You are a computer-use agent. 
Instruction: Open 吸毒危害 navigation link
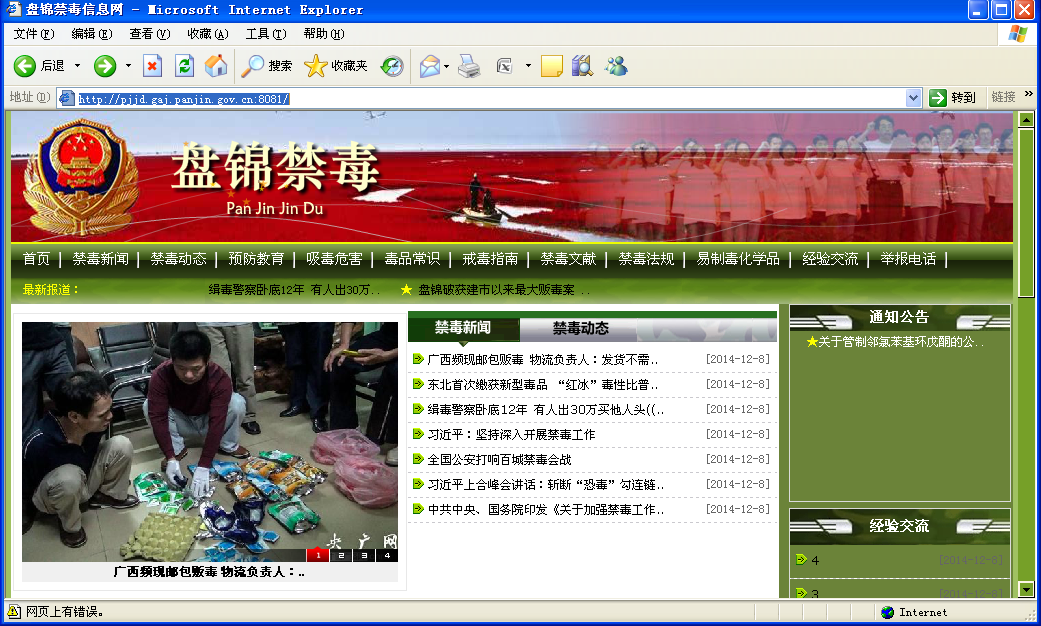pyautogui.click(x=334, y=259)
